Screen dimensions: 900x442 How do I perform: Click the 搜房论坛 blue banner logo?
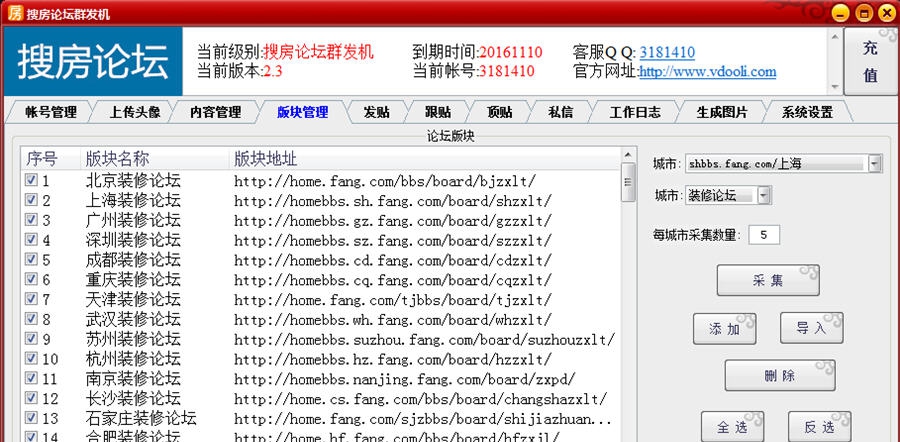coord(93,61)
